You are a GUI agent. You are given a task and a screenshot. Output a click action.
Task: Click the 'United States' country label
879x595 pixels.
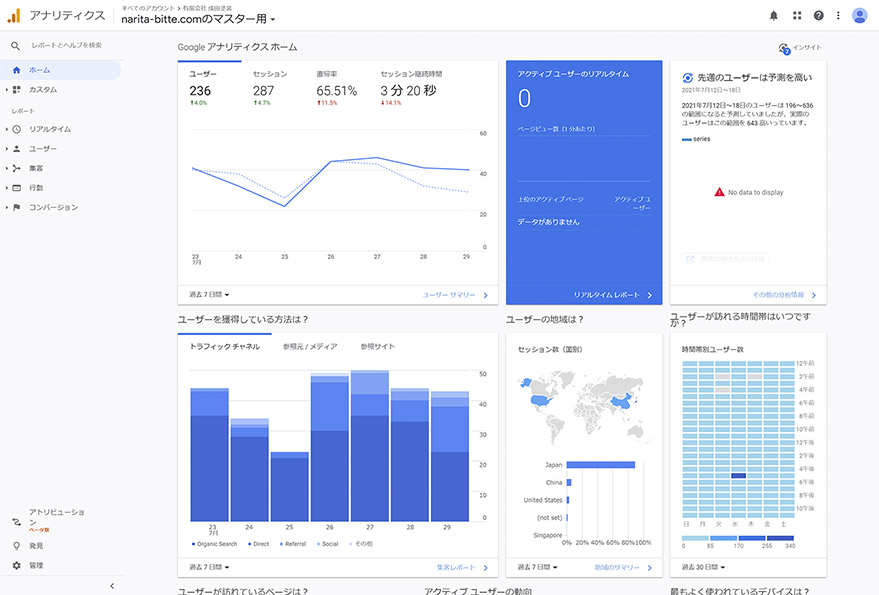point(543,500)
